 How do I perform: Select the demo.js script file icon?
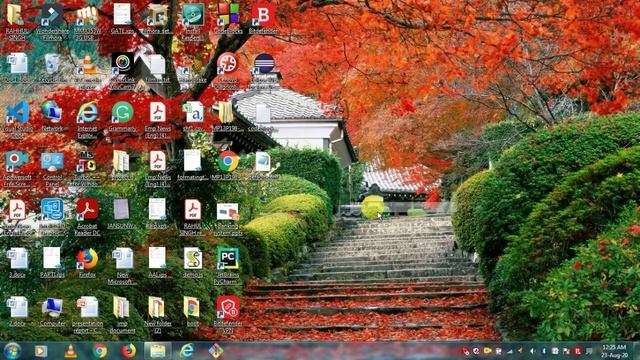[x=193, y=262]
